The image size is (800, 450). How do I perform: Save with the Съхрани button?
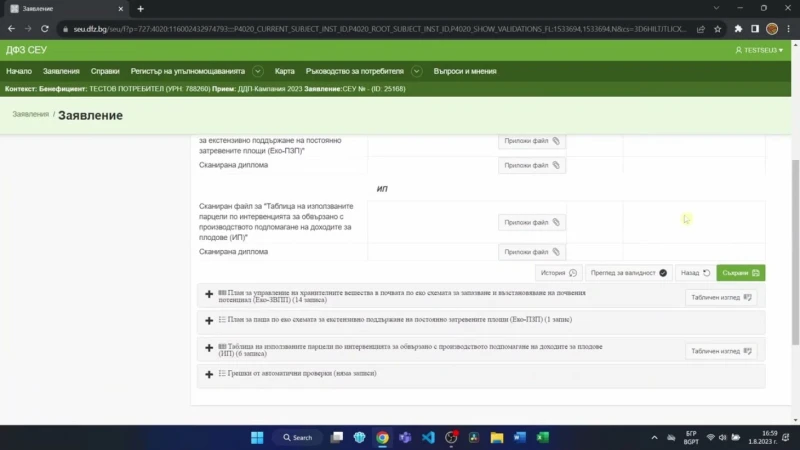pyautogui.click(x=740, y=273)
